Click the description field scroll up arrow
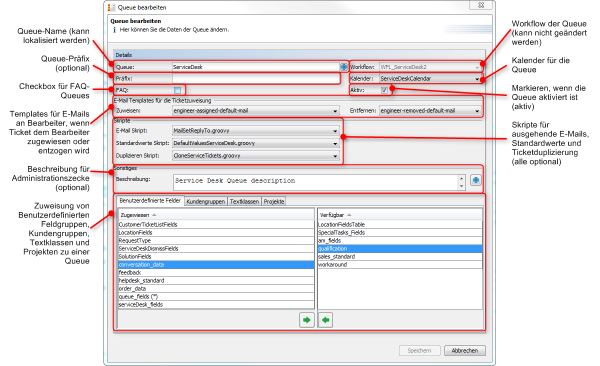 coord(461,178)
